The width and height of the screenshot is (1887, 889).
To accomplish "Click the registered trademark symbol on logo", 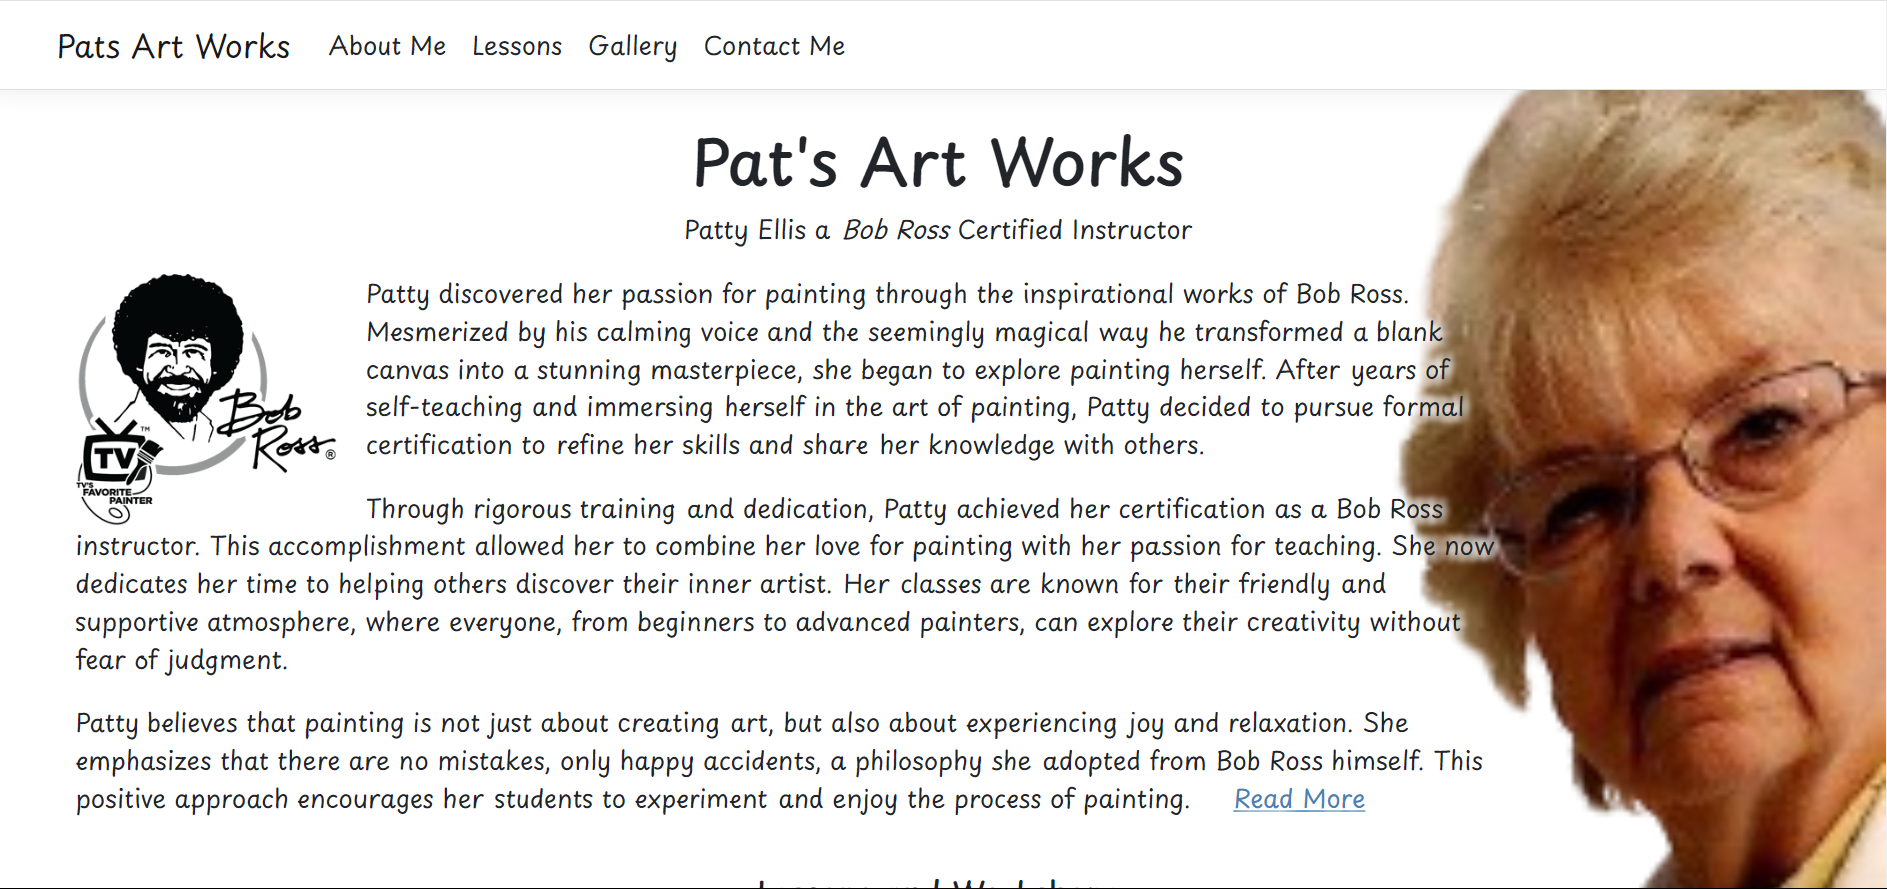I will coord(331,454).
